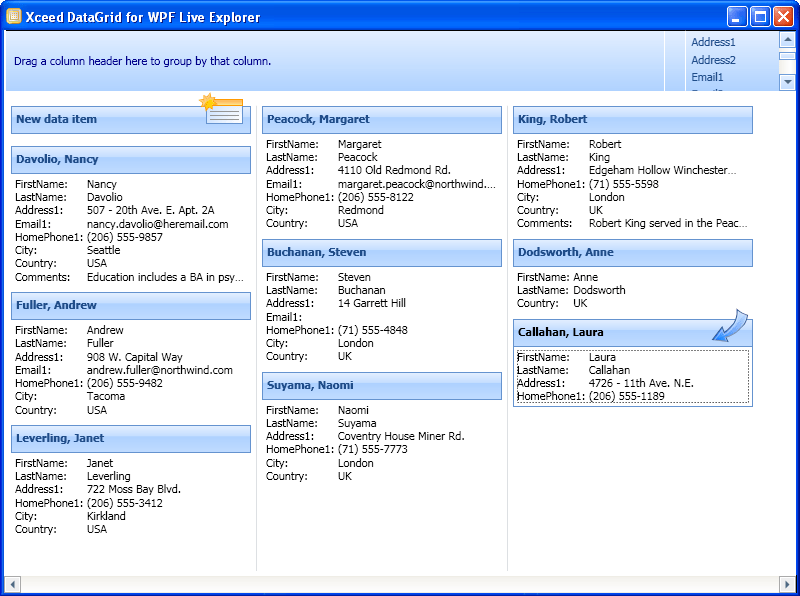
Task: Select the "King, Robert" card header
Action: [x=630, y=119]
